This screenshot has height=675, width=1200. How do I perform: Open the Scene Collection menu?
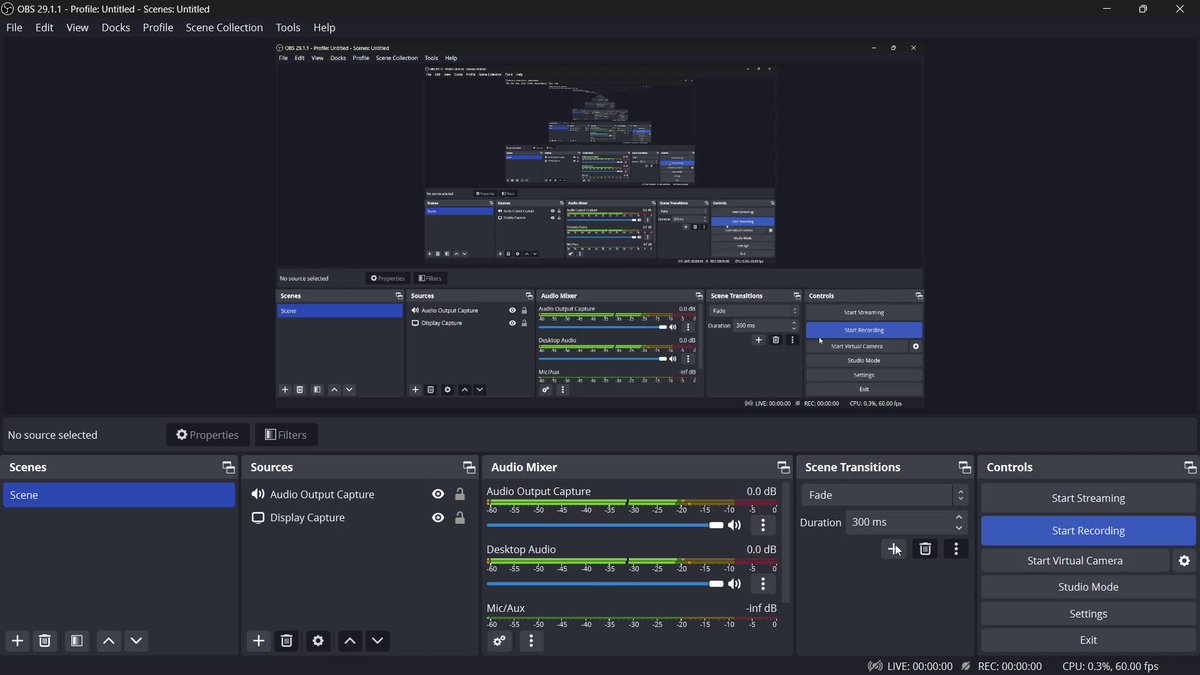point(224,27)
